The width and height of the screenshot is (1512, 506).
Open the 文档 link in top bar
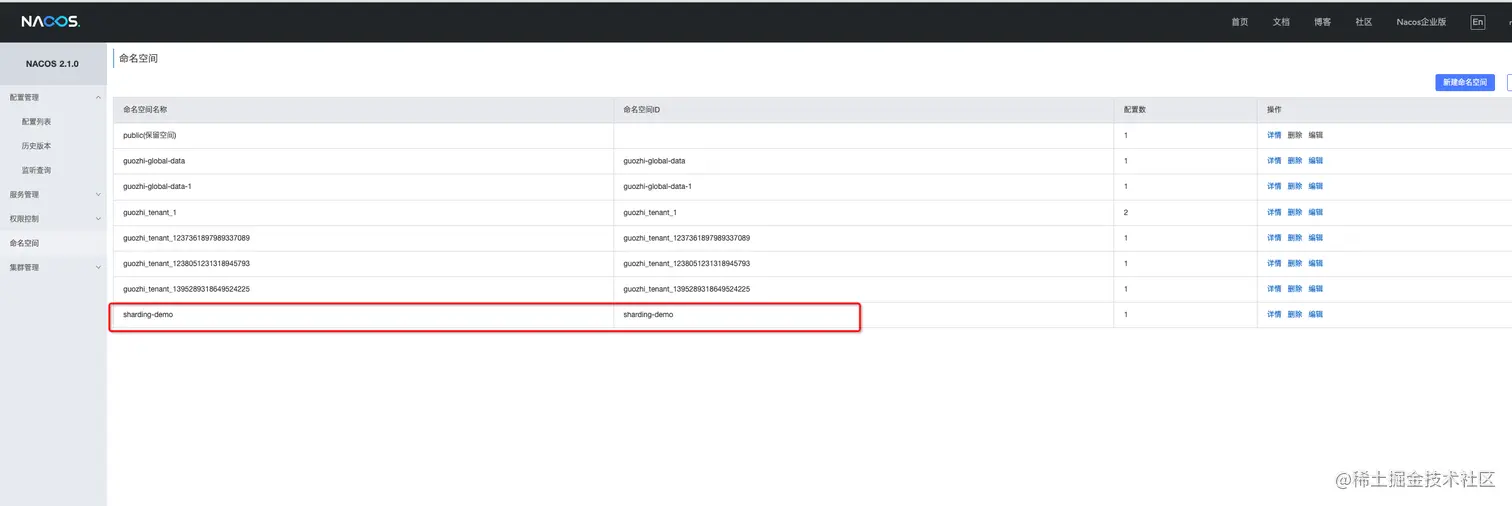tap(1281, 22)
